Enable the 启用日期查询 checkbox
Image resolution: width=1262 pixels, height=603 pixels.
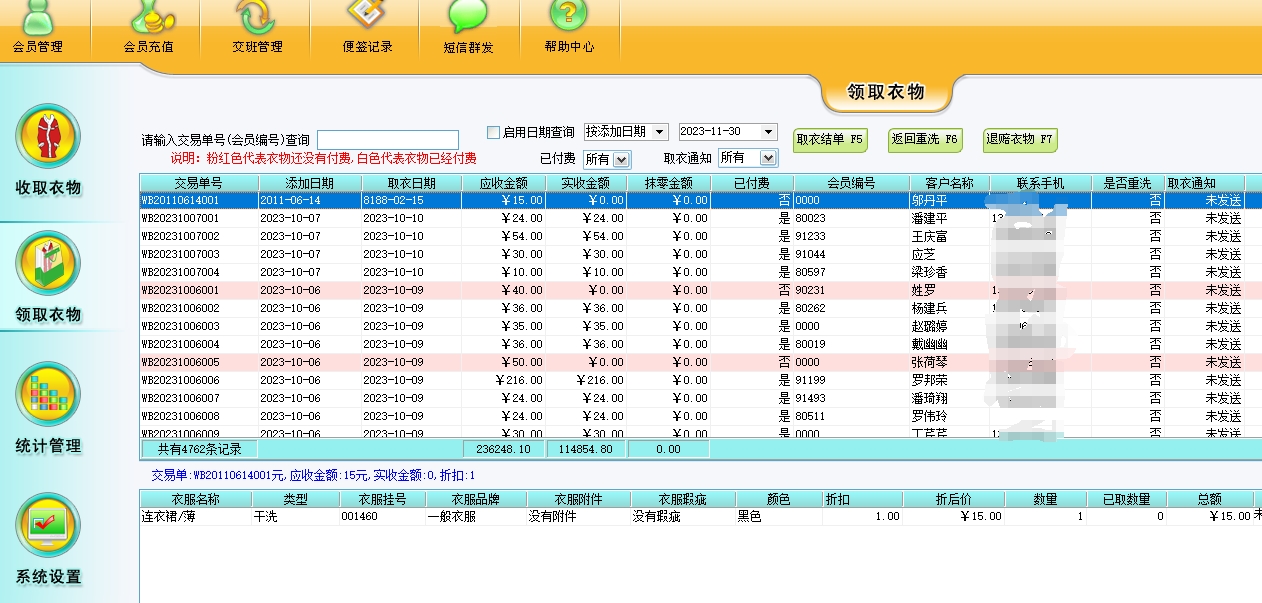pos(493,132)
